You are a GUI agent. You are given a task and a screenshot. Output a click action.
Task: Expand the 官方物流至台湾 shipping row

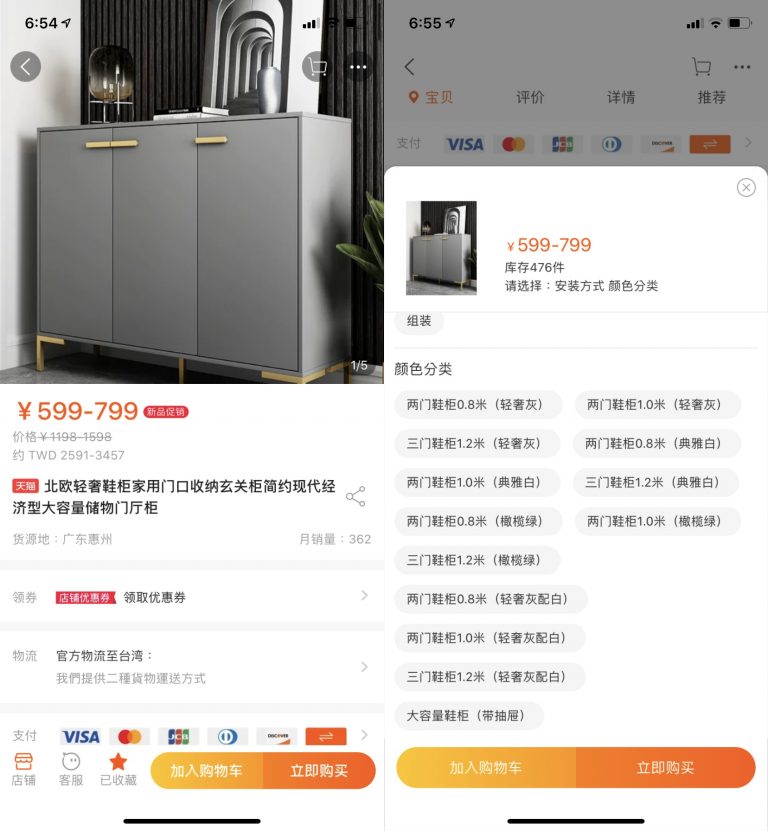[x=192, y=667]
